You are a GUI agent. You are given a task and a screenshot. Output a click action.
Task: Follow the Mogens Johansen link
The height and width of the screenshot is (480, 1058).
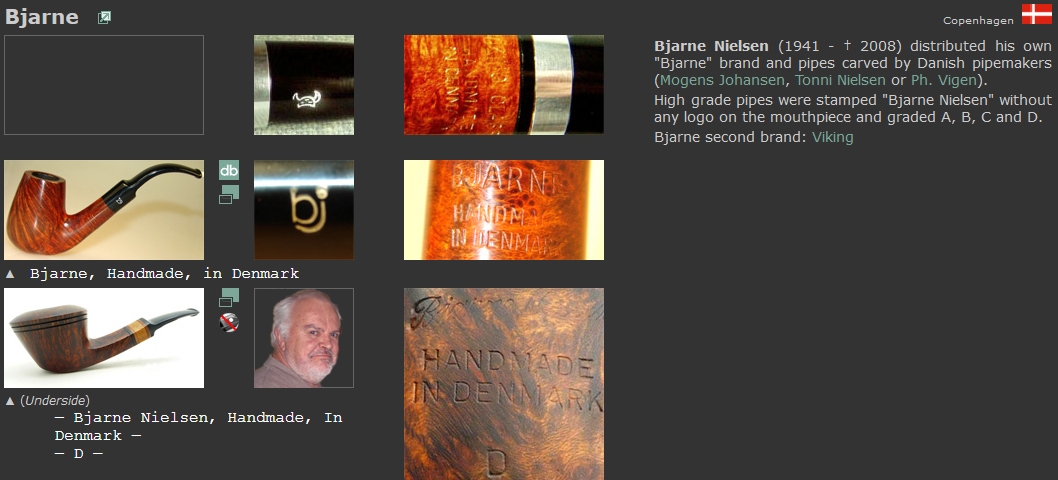click(722, 80)
